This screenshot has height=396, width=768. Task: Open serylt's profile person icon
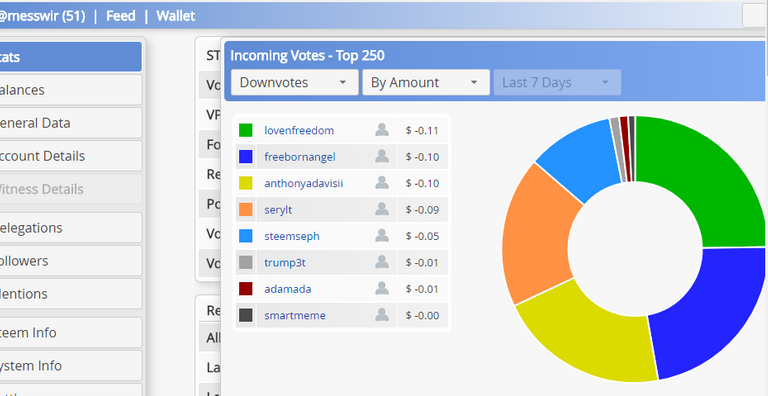tap(382, 209)
